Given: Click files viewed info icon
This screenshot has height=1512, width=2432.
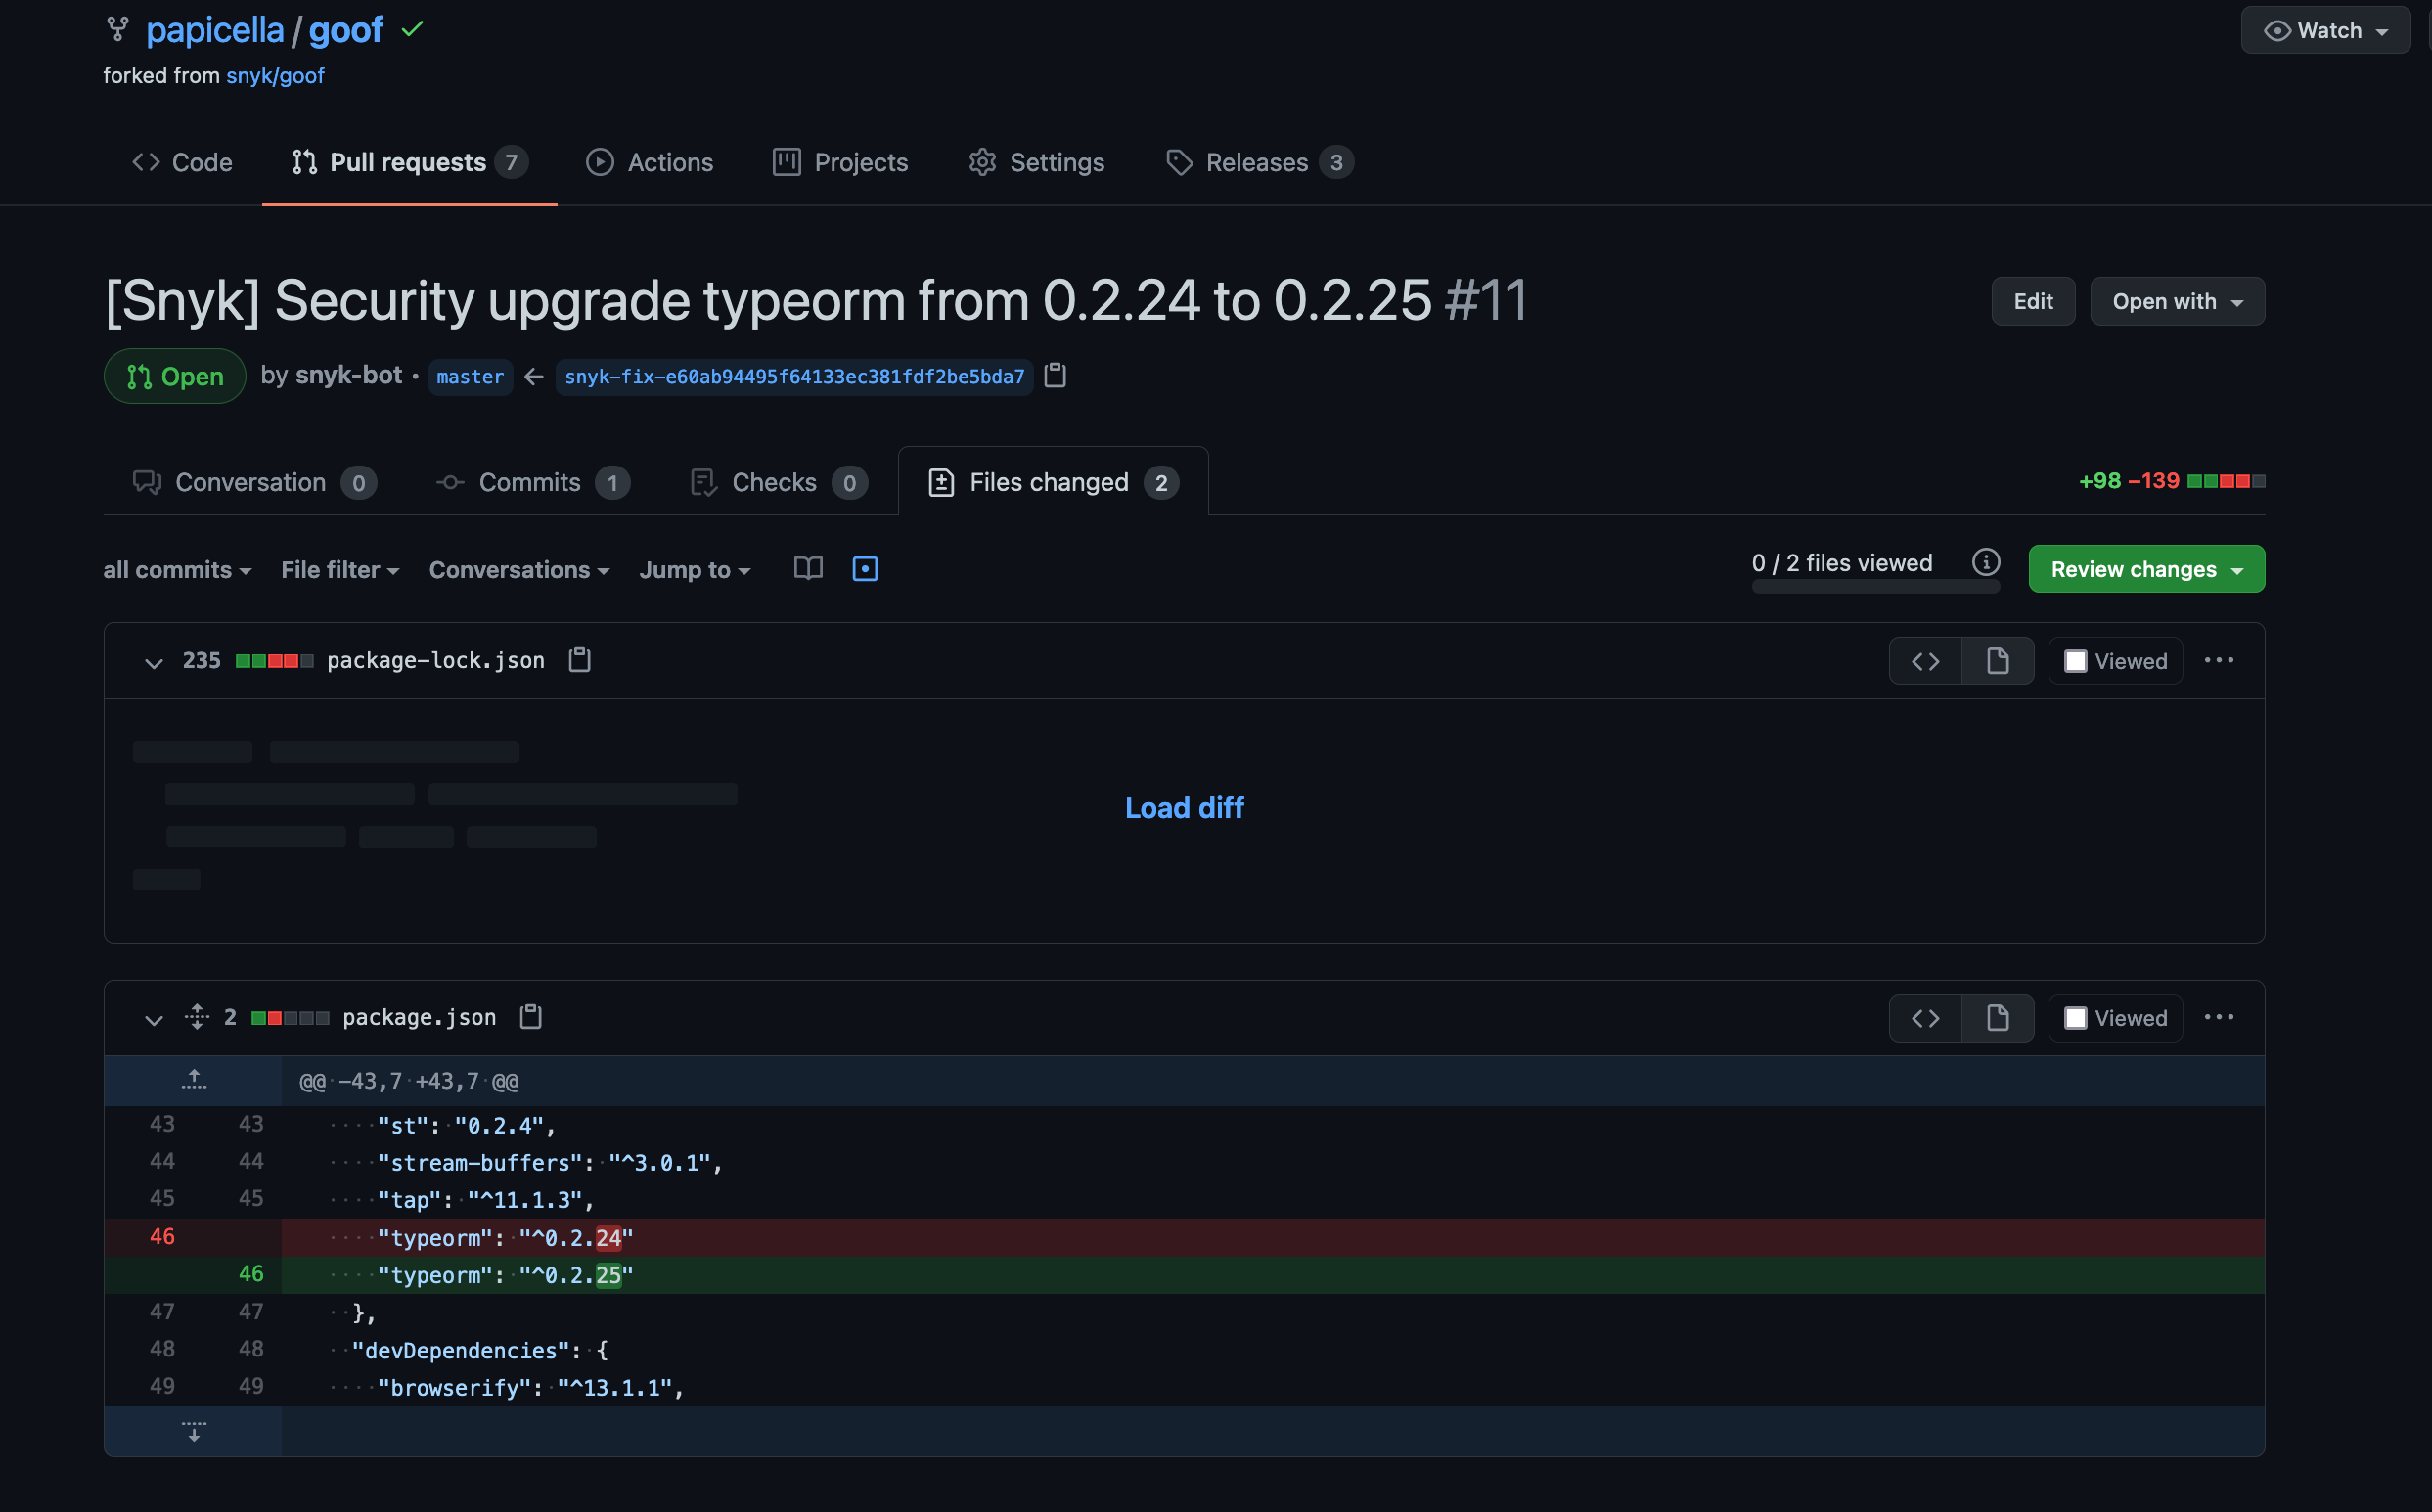Looking at the screenshot, I should pos(1986,562).
